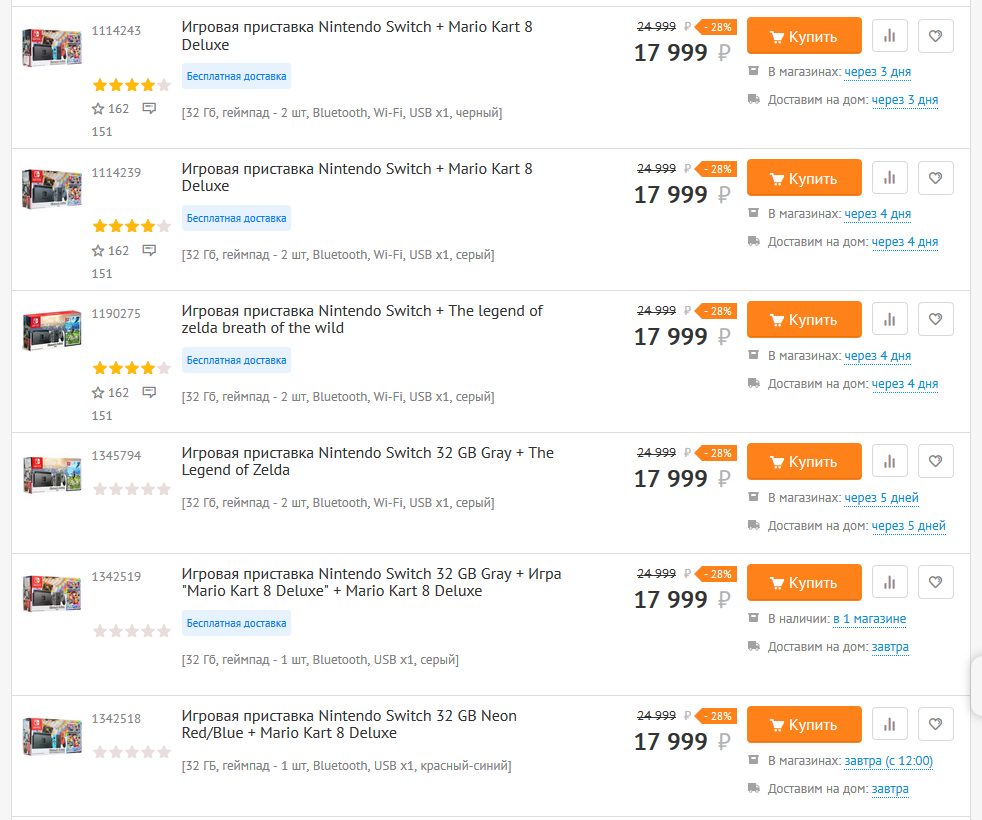Open title of product 1190275 Zelda bundle

362,319
